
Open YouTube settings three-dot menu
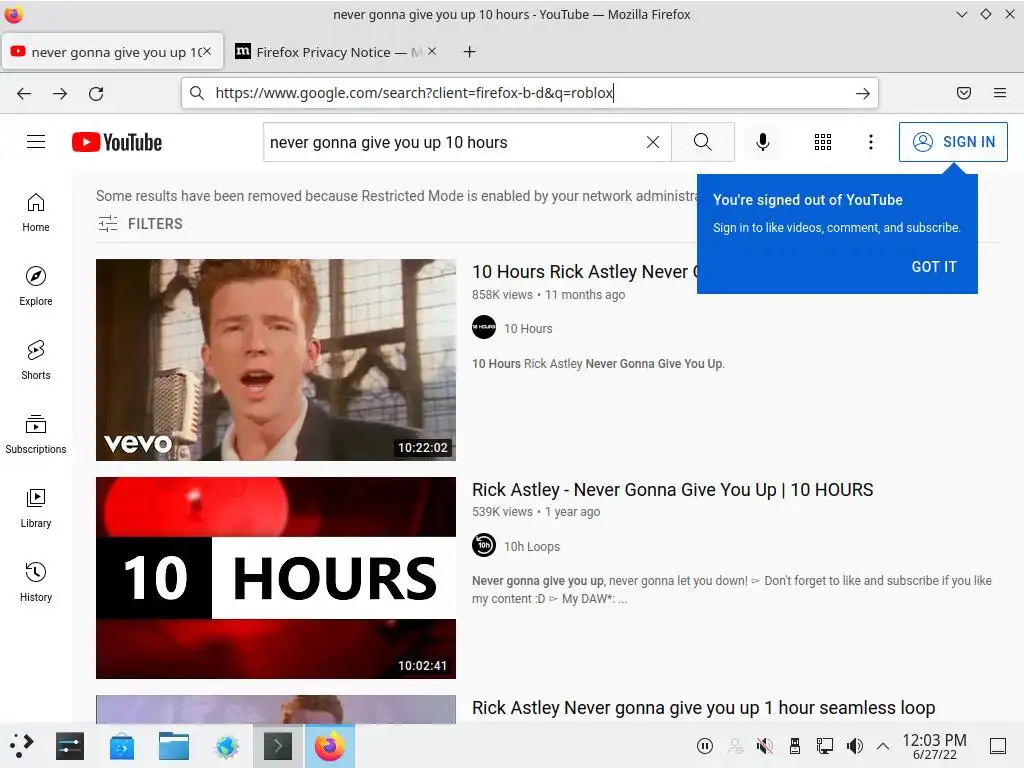[871, 142]
